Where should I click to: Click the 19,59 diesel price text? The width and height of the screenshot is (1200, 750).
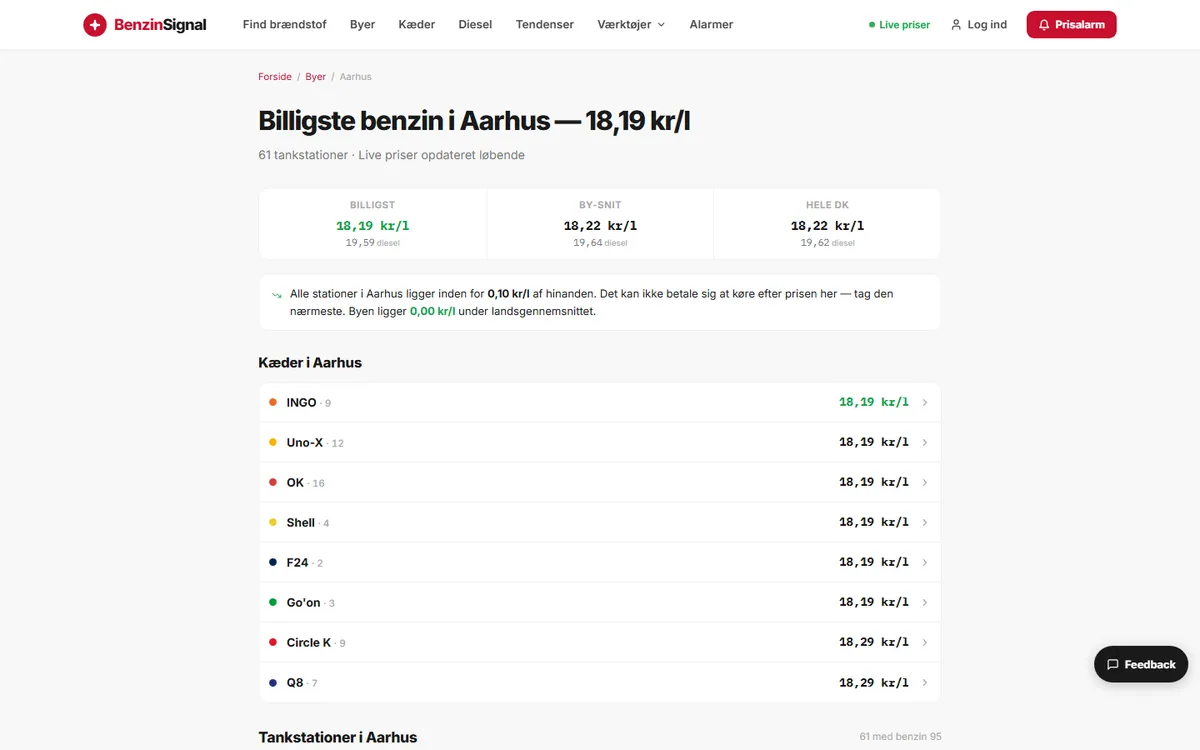click(x=372, y=243)
